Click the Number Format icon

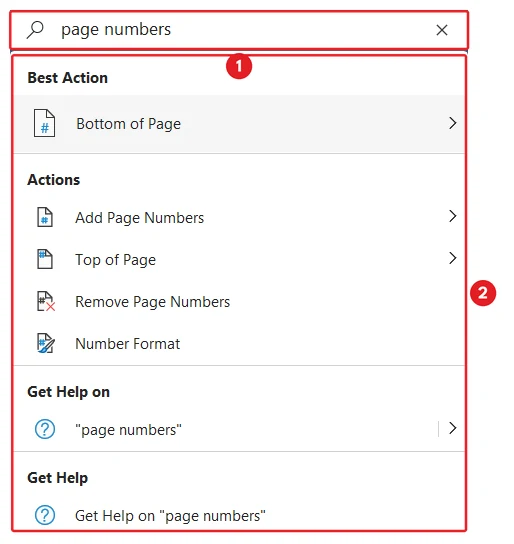[45, 343]
